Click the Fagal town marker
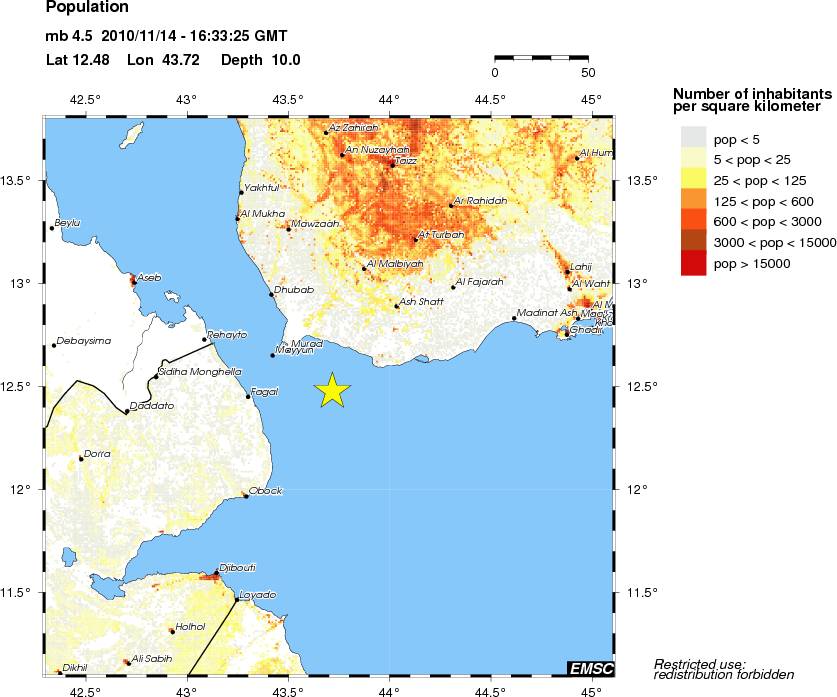Screen dimensions: 837x697 (x=249, y=397)
